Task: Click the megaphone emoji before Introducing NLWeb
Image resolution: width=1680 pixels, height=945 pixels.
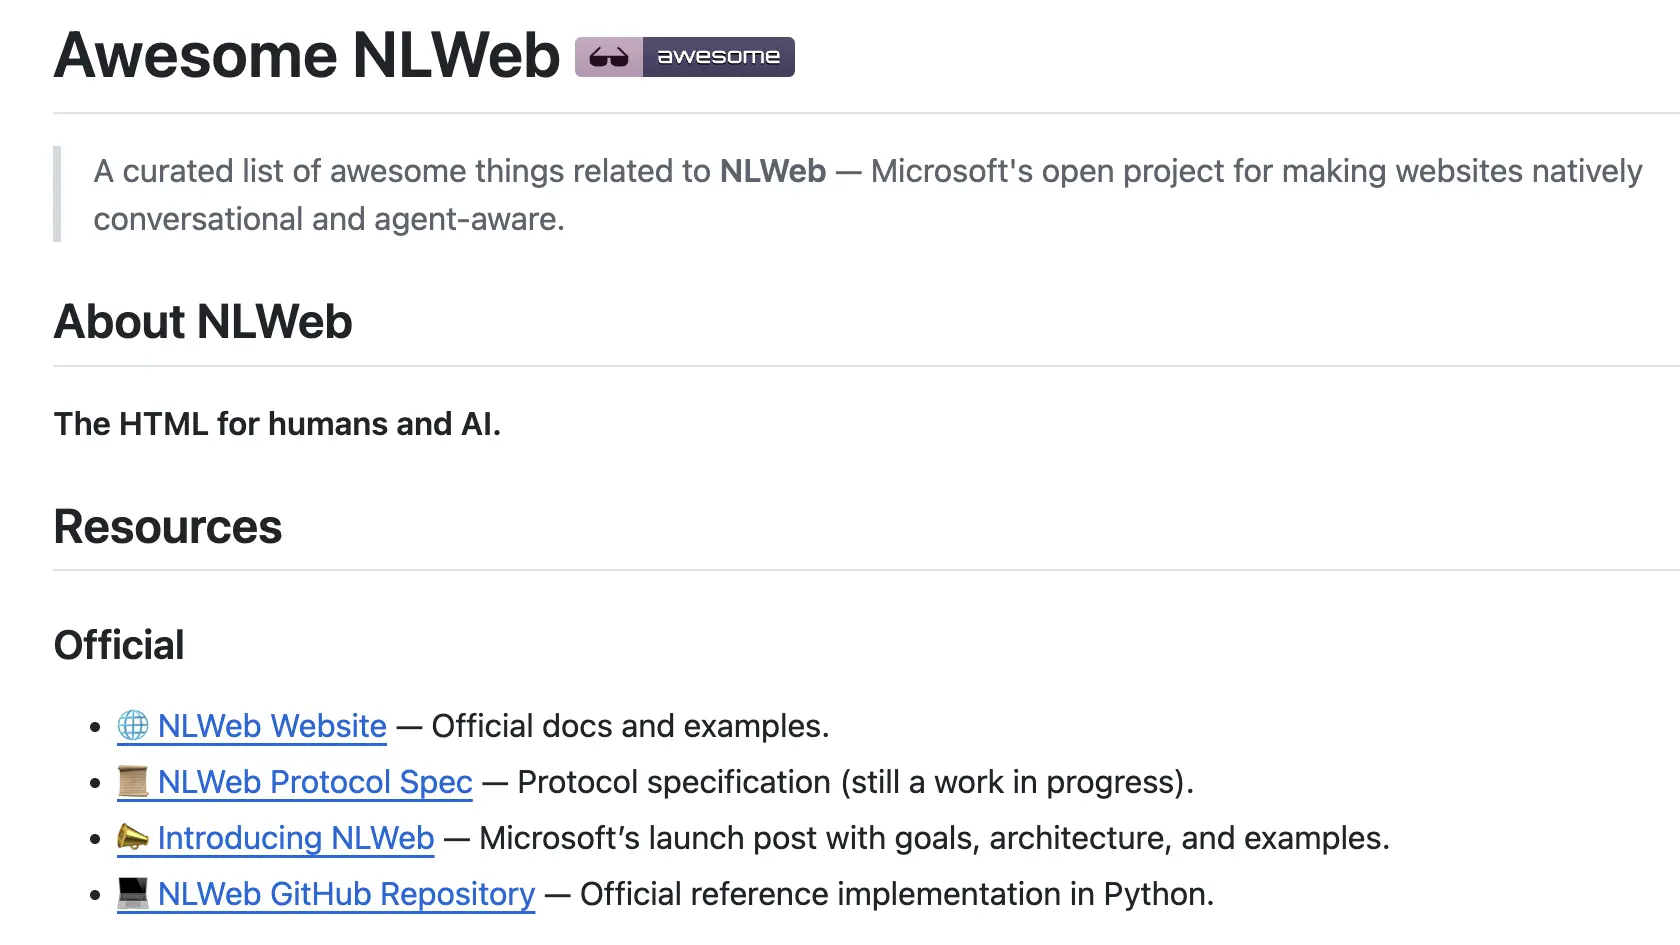Action: [133, 837]
